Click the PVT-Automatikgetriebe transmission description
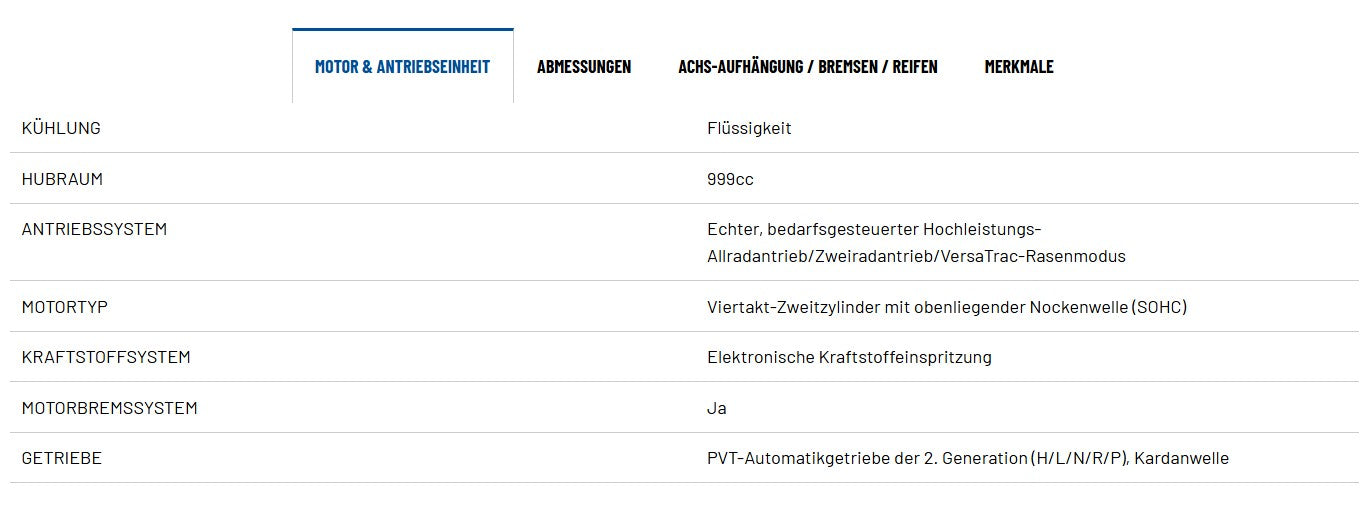1372x507 pixels. (968, 458)
